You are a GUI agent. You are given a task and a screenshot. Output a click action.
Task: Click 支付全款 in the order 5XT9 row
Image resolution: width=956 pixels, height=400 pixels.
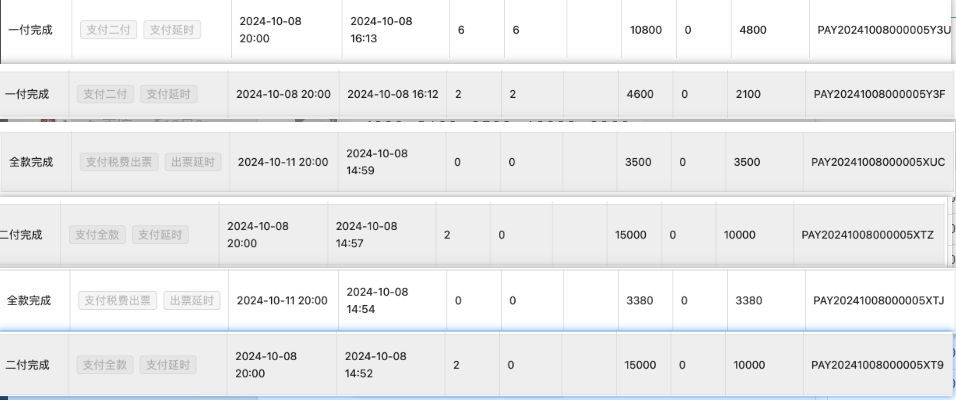point(105,366)
